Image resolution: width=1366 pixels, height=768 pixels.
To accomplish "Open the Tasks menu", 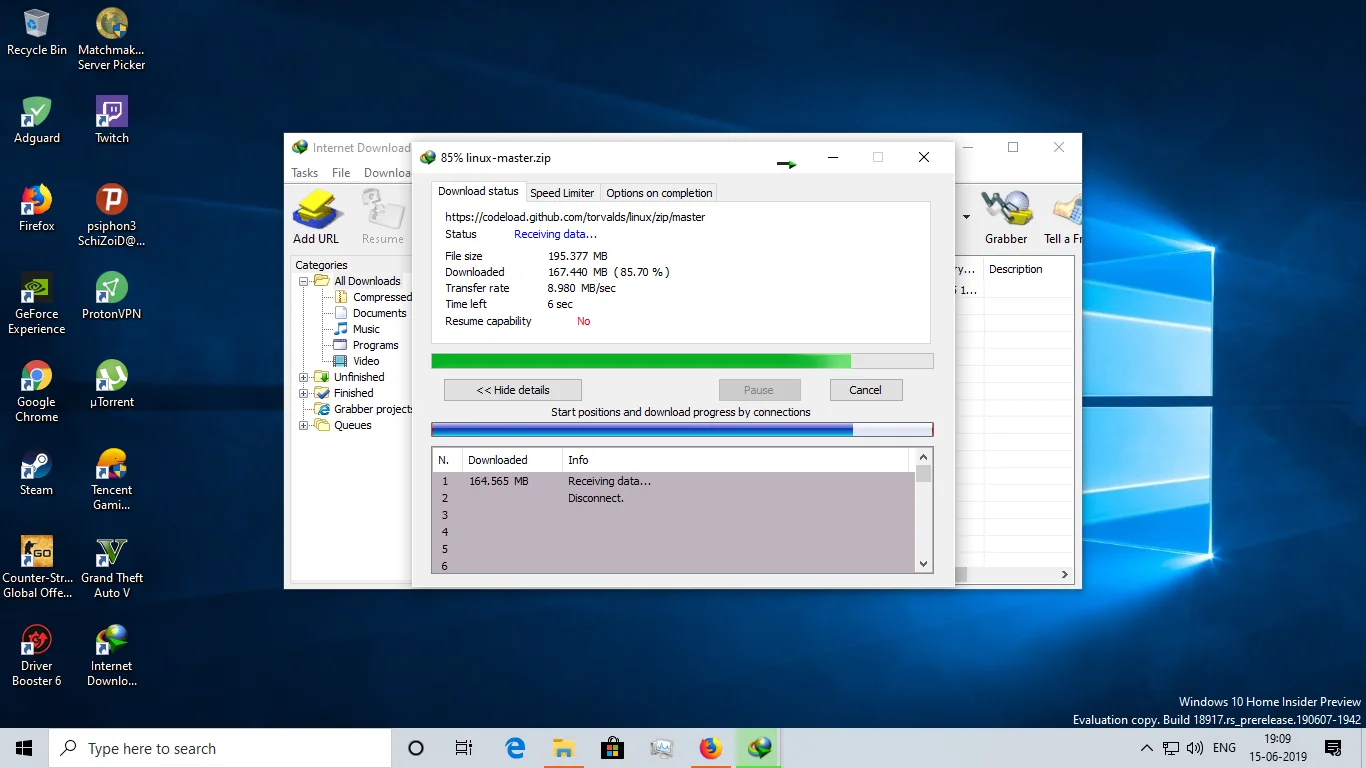I will point(305,173).
